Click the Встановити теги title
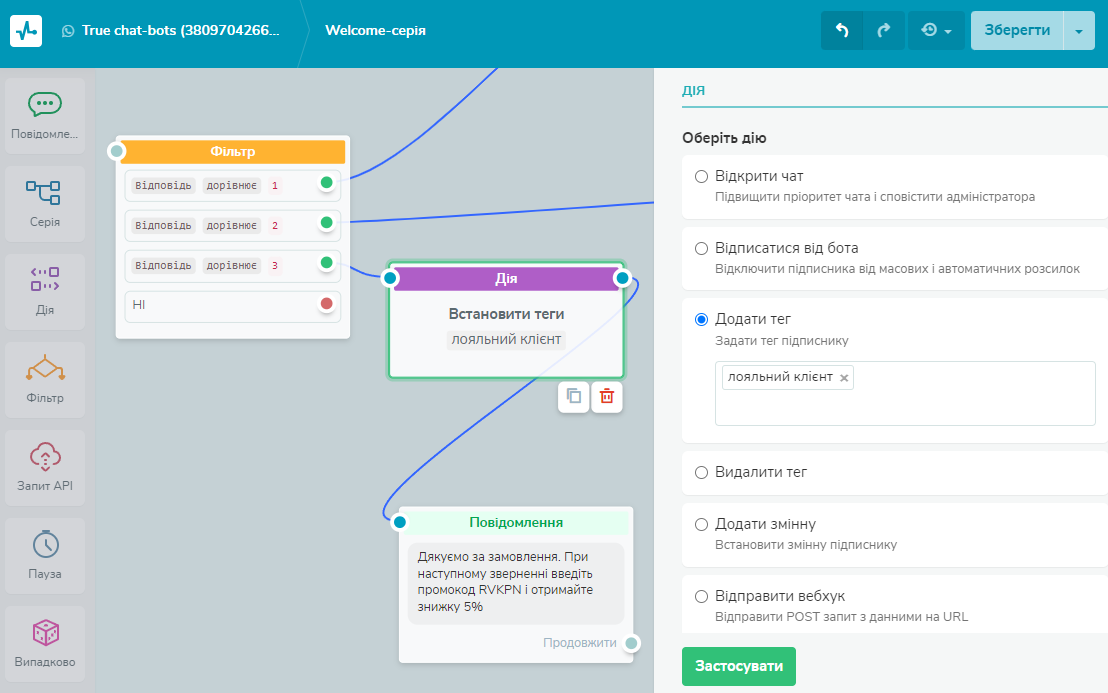Viewport: 1108px width, 693px height. pos(506,314)
